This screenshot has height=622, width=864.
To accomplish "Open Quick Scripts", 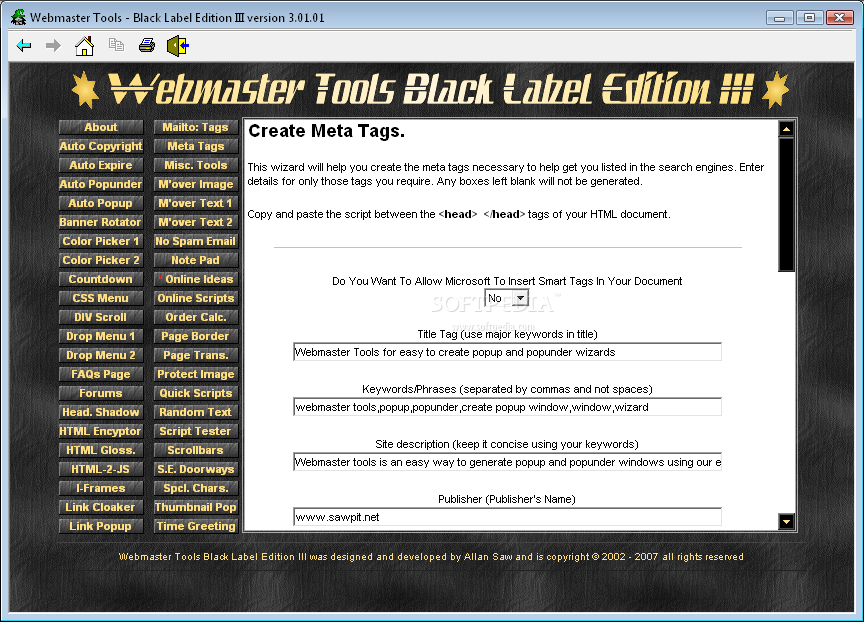I will coord(196,393).
